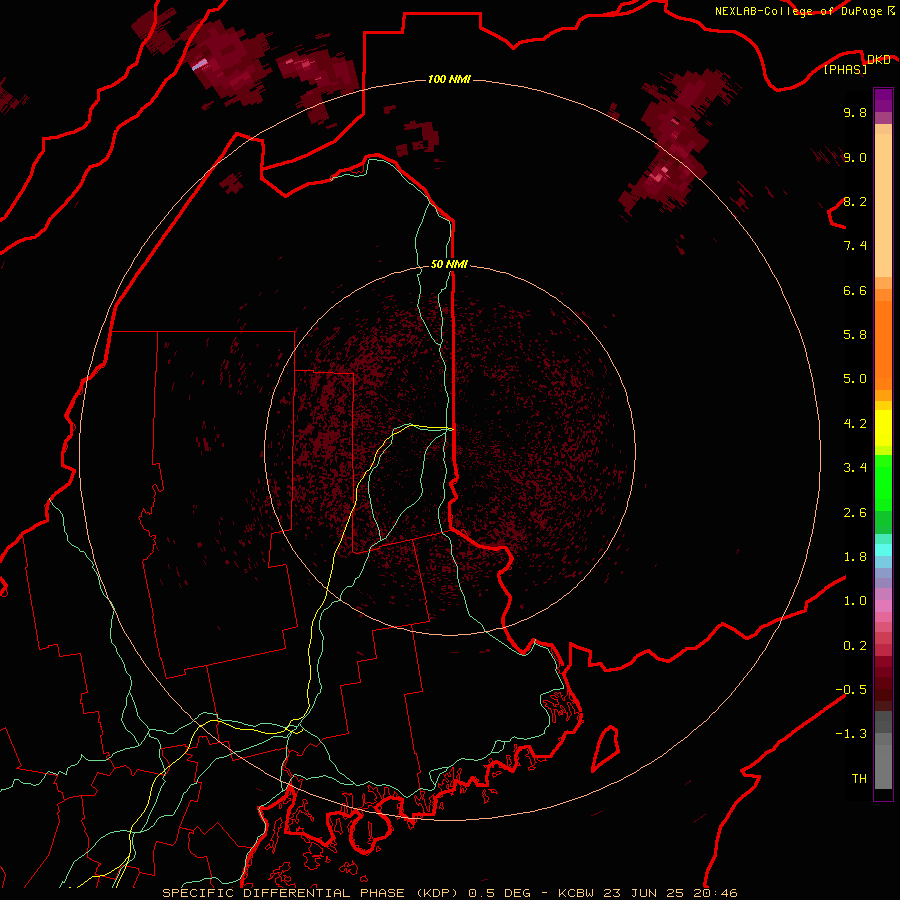Click the 5.0 value on color scale
The image size is (900, 900).
855,379
